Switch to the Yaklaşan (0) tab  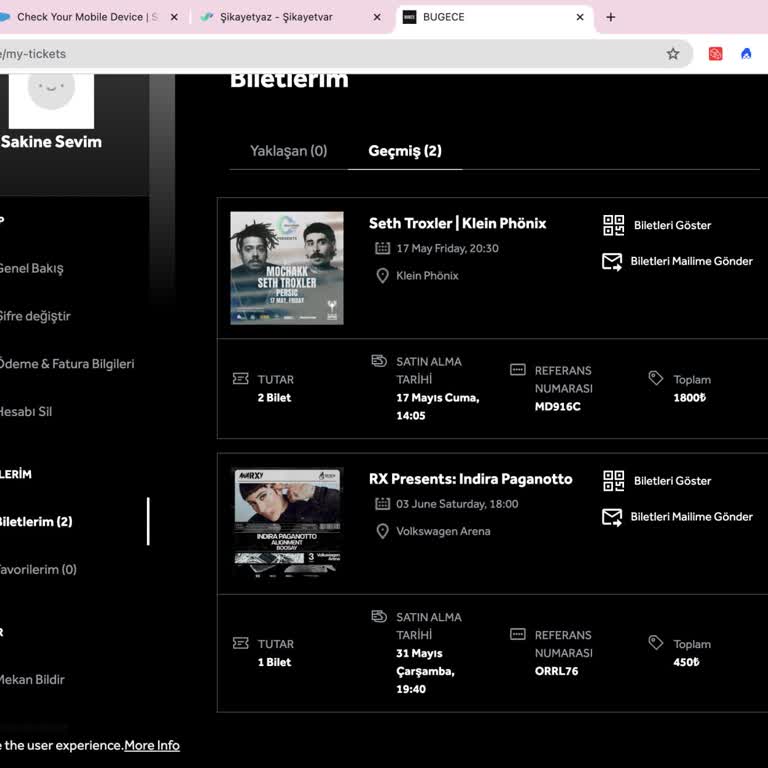[x=288, y=151]
